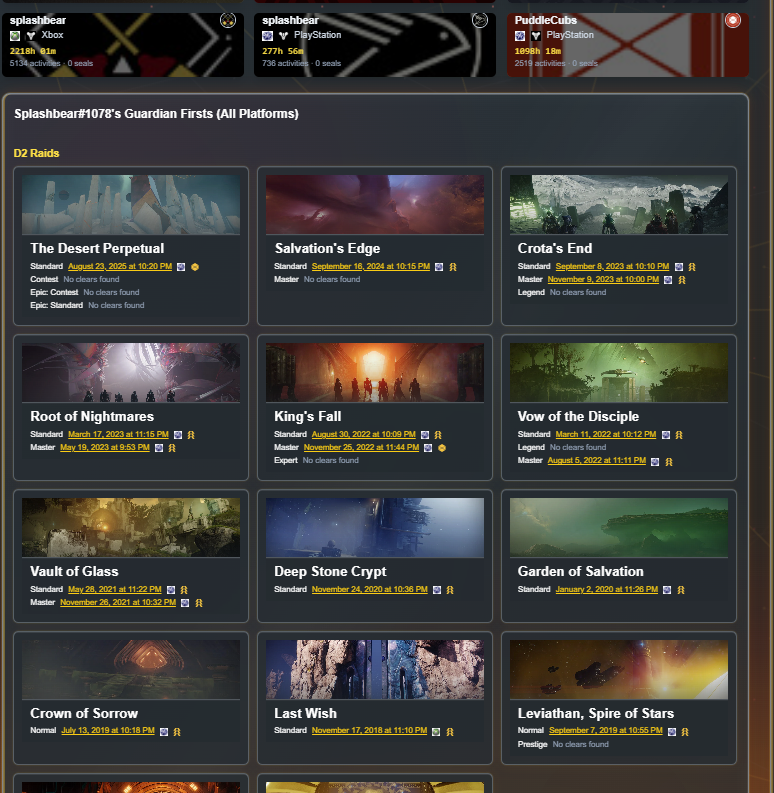Screen dimensions: 774x793
Task: Click the yellow fireteam icon beside Root of Nightmares Standard date
Action: 191,435
